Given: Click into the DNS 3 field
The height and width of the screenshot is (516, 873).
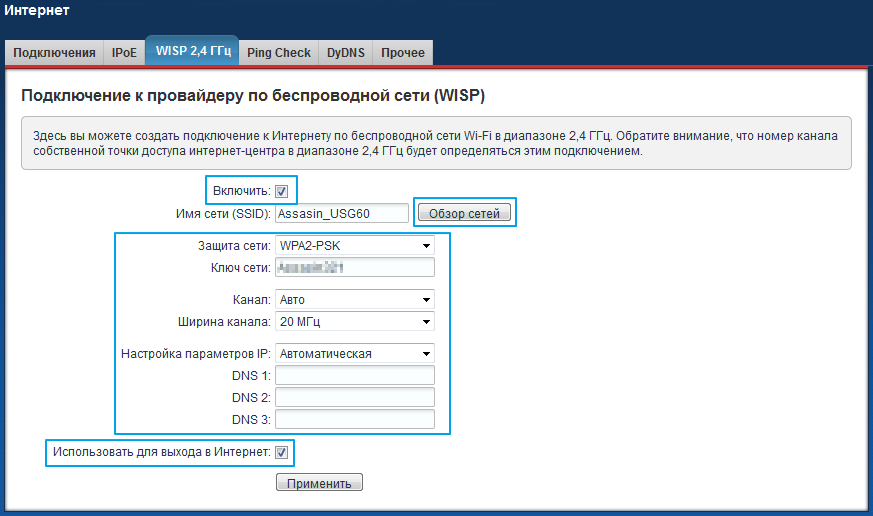Looking at the screenshot, I should click(355, 419).
